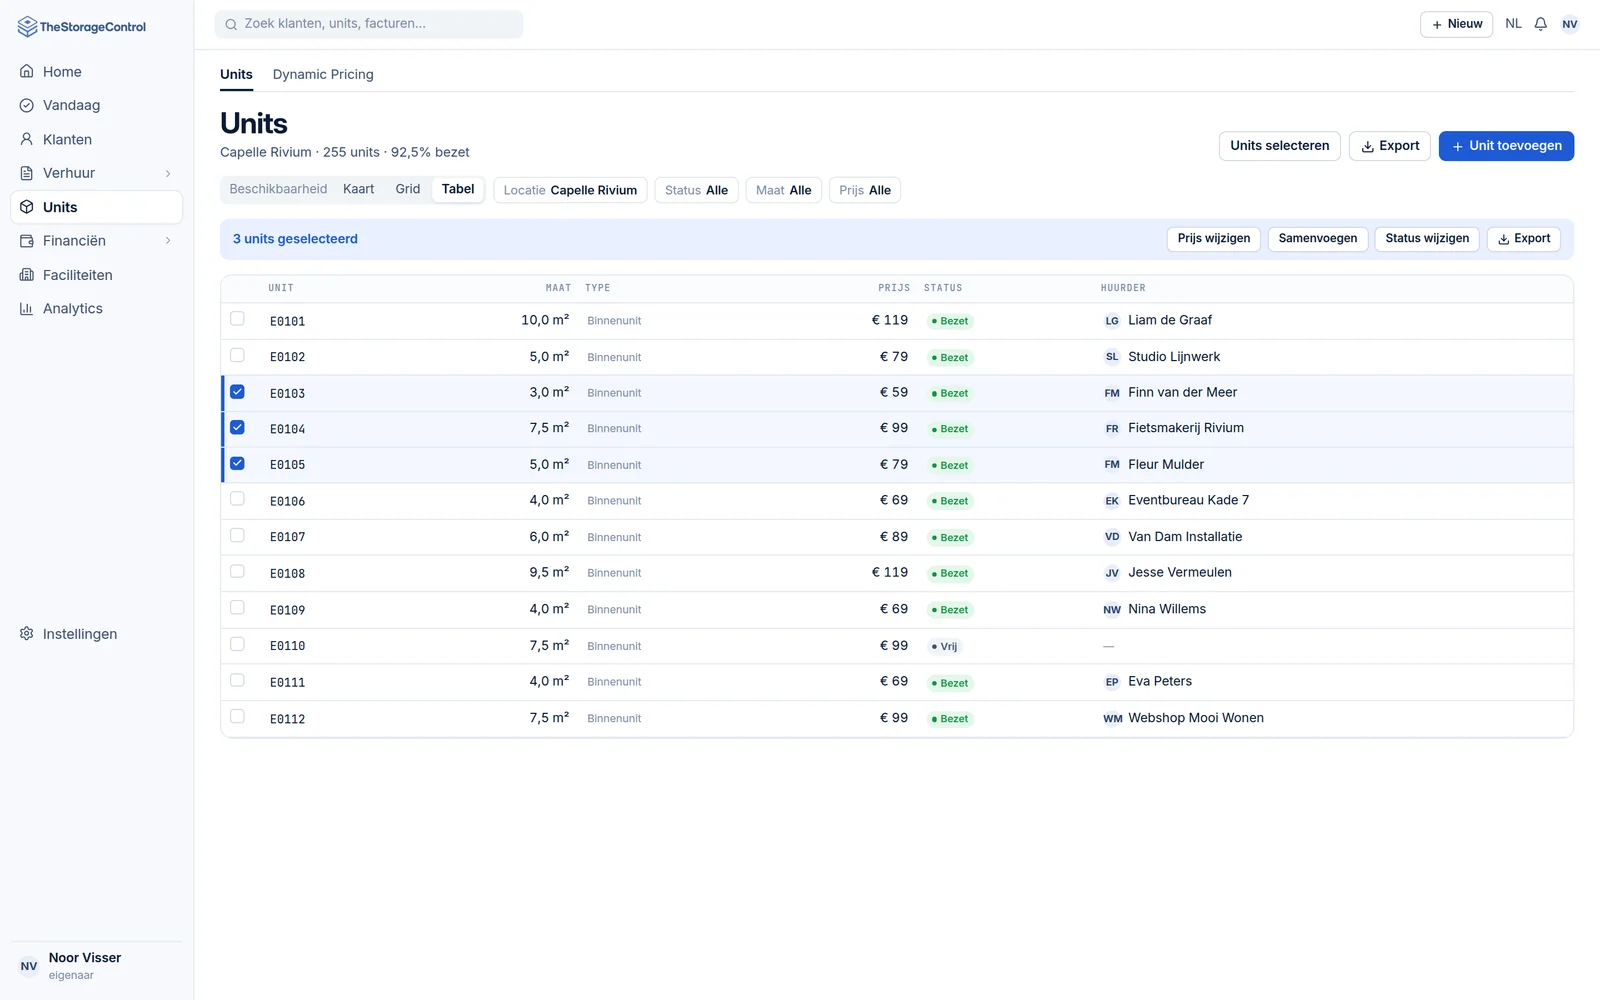Click the Klanten person icon
Viewport: 1600px width, 1000px height.
tap(27, 139)
